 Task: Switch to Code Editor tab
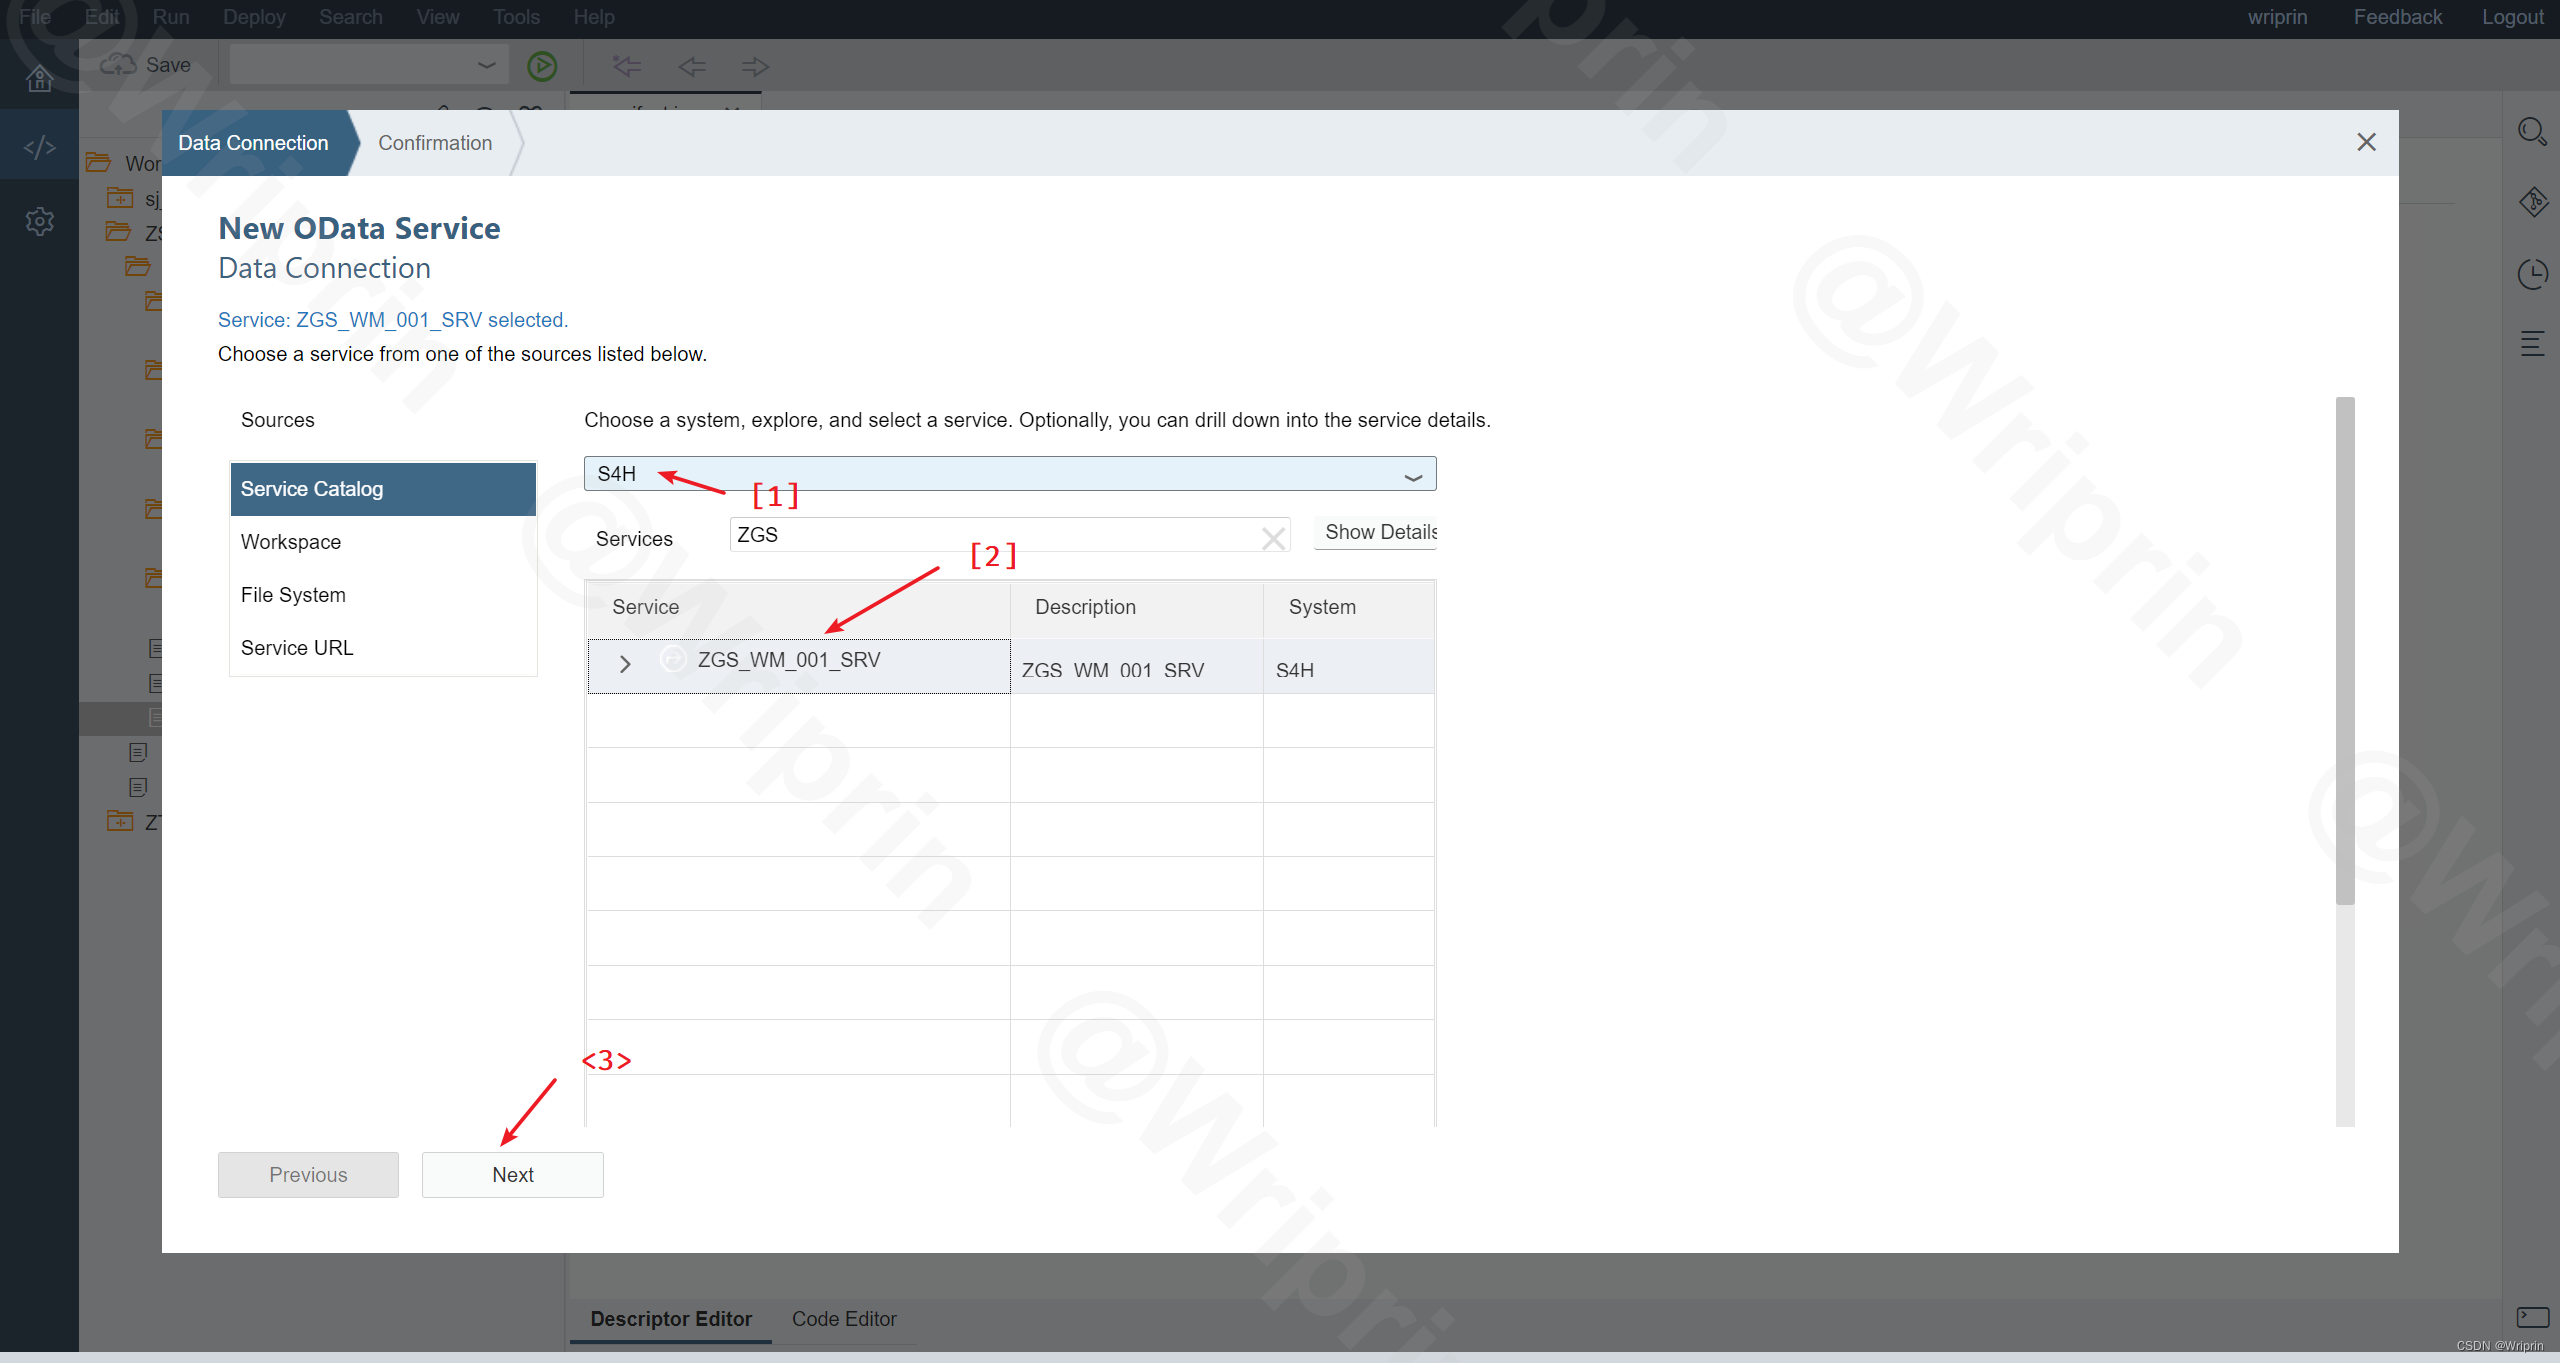click(844, 1319)
